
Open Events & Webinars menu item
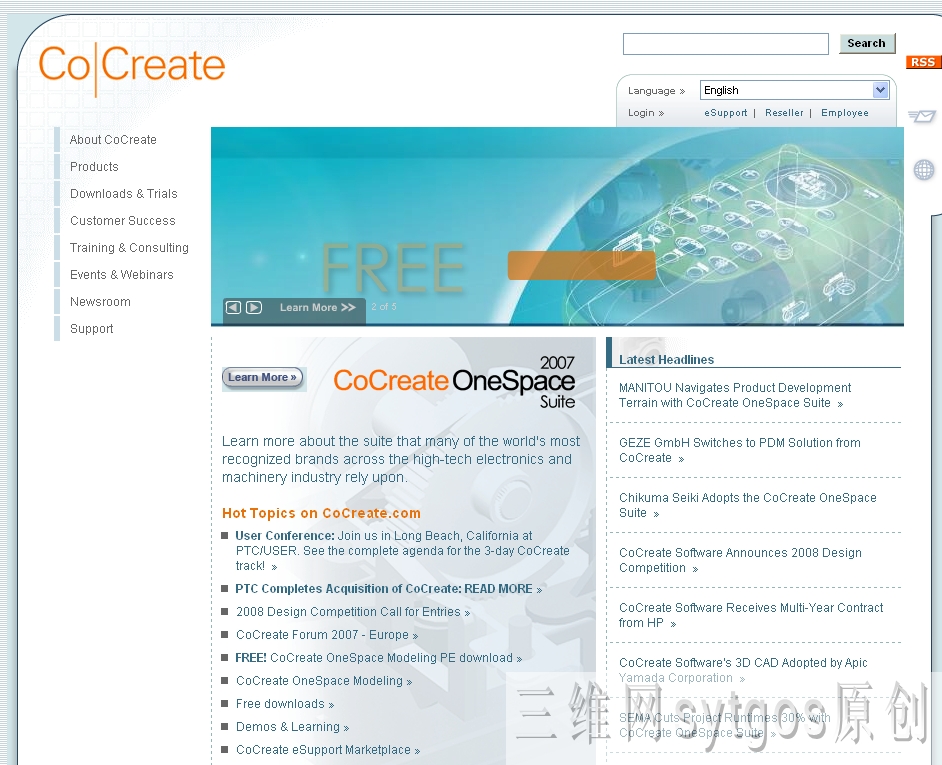tap(121, 275)
